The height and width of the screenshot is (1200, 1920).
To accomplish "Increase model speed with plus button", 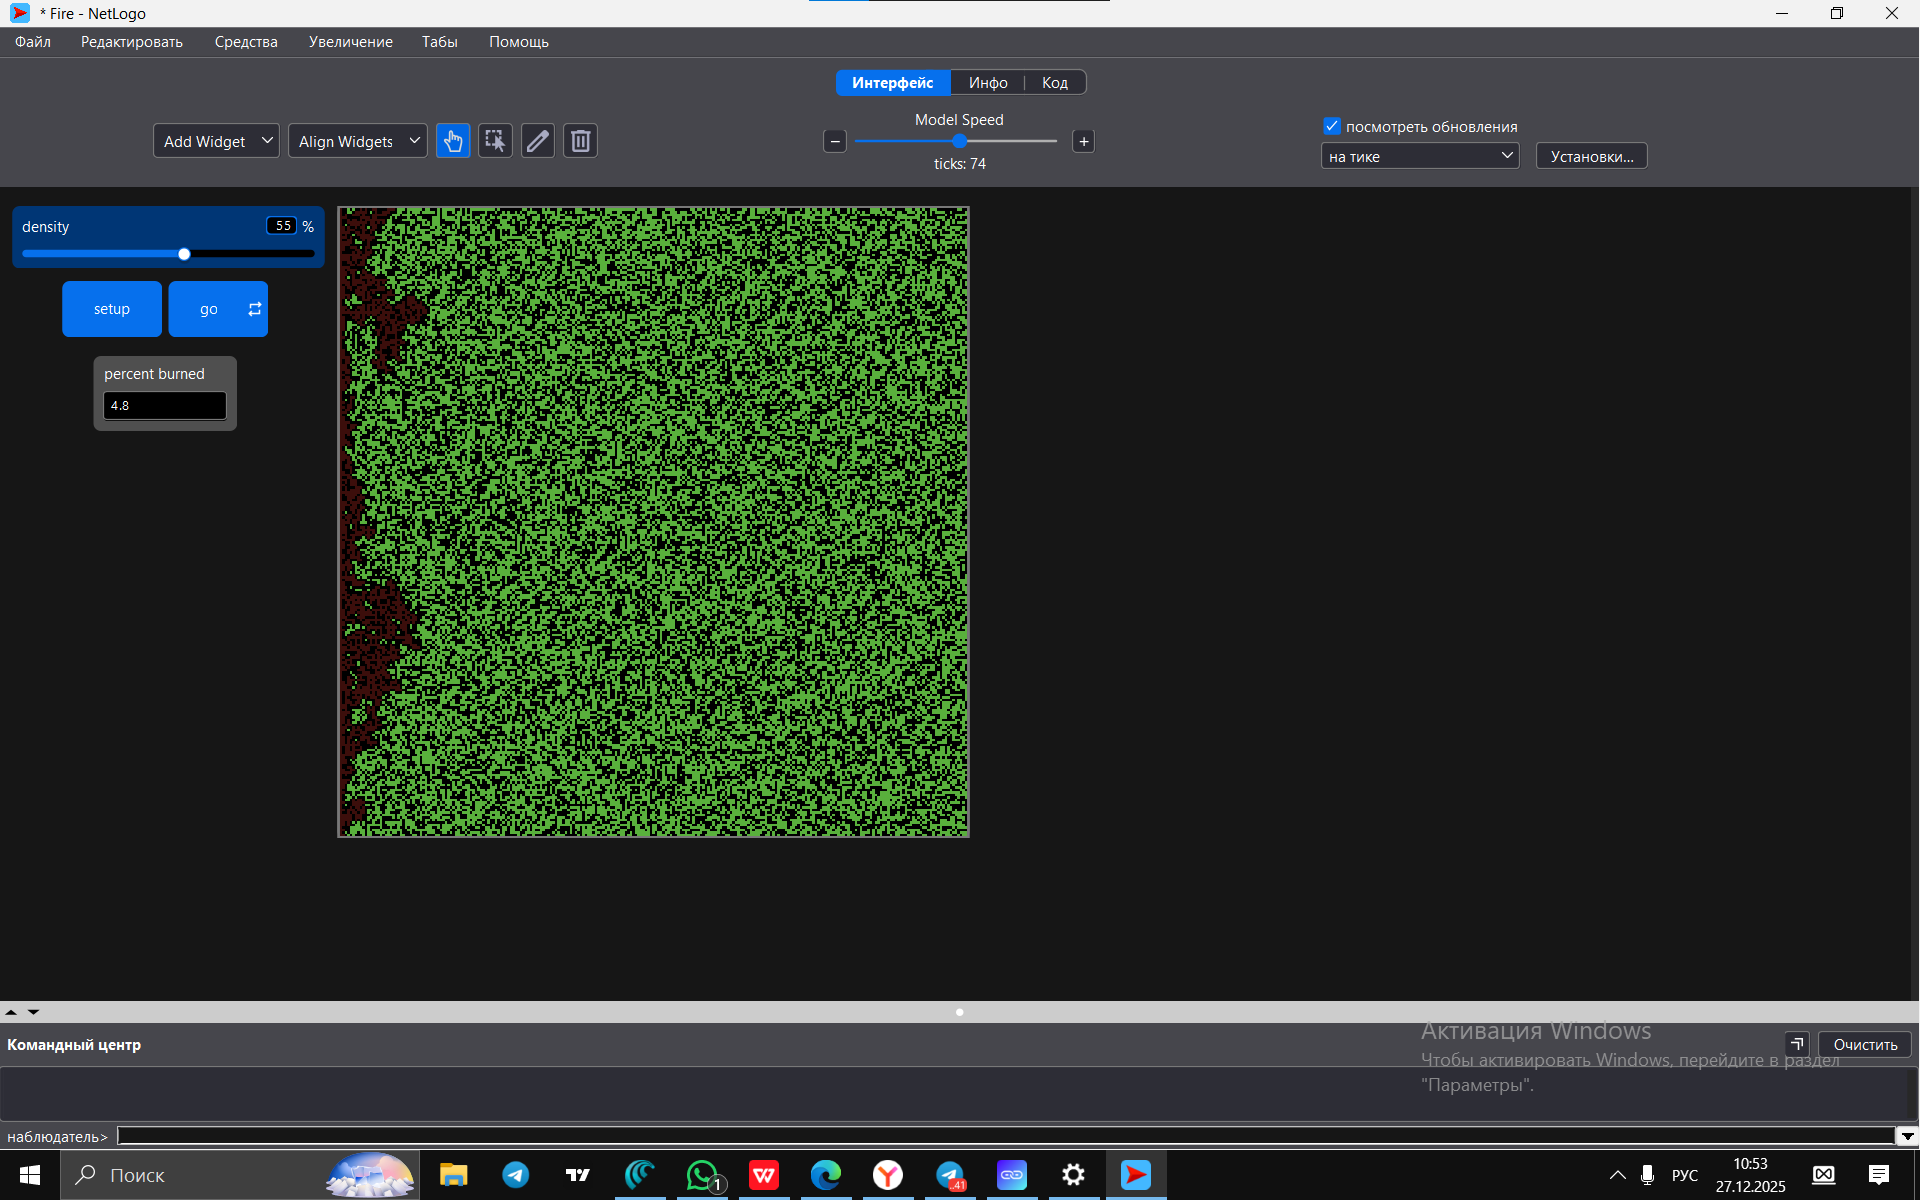I will (1083, 141).
